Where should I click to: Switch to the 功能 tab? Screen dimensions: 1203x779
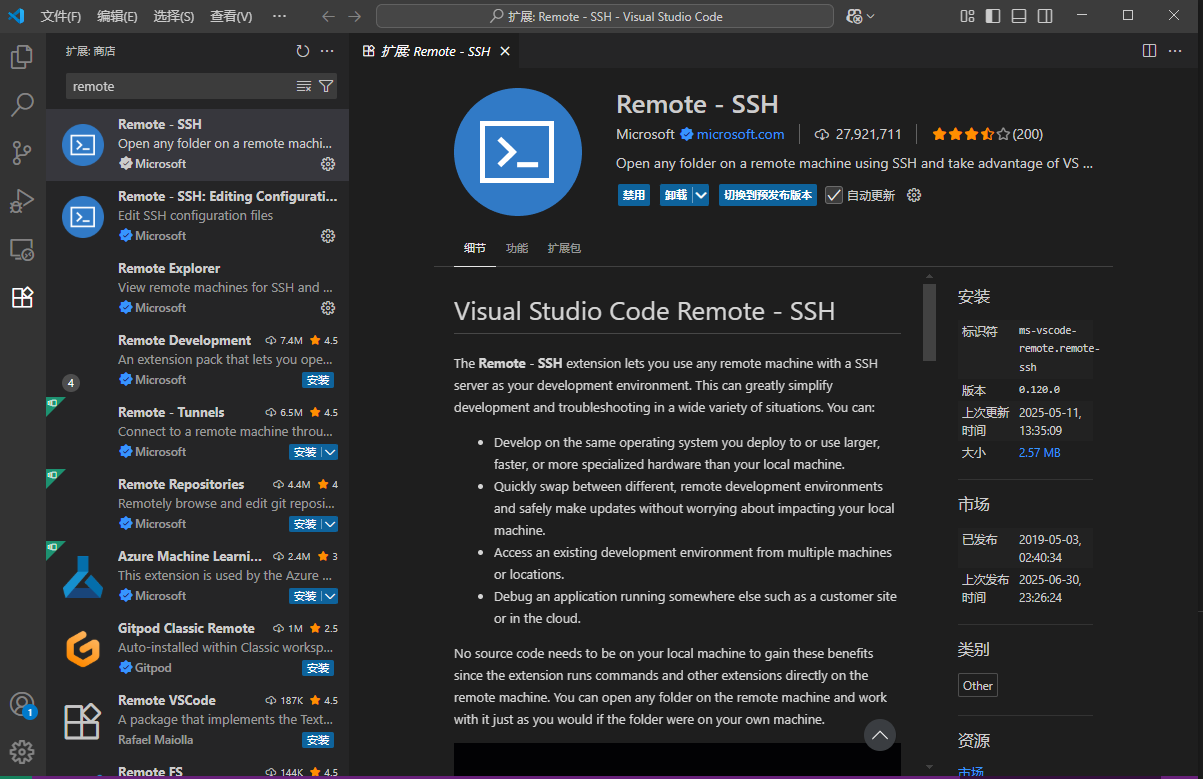point(516,248)
